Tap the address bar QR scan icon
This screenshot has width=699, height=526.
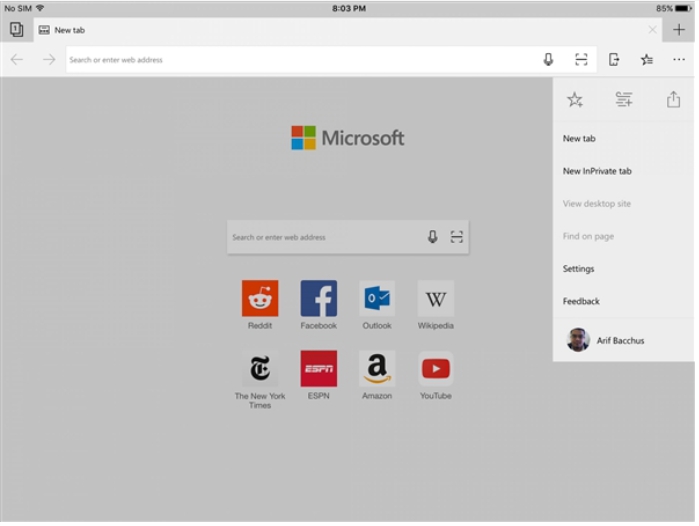coord(581,59)
